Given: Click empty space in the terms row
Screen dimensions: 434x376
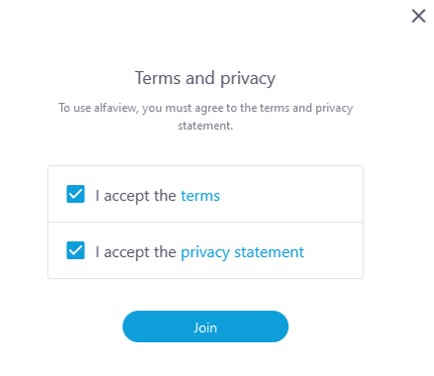Looking at the screenshot, I should click(x=290, y=194).
